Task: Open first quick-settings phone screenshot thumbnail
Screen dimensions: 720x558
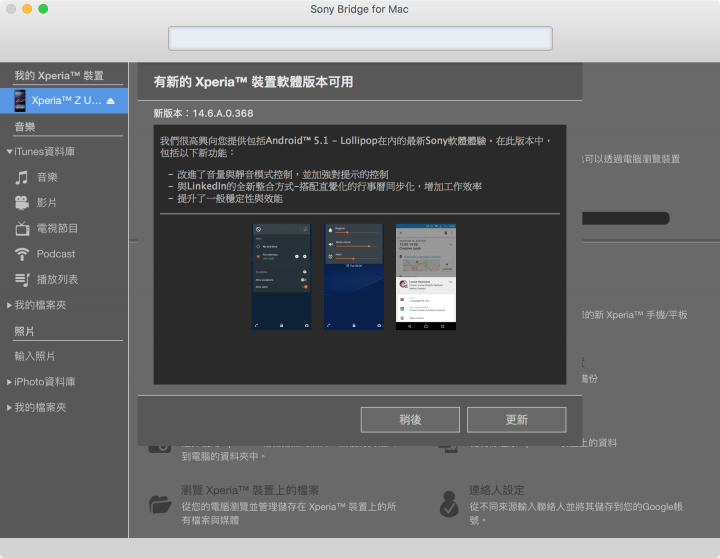Action: 282,277
